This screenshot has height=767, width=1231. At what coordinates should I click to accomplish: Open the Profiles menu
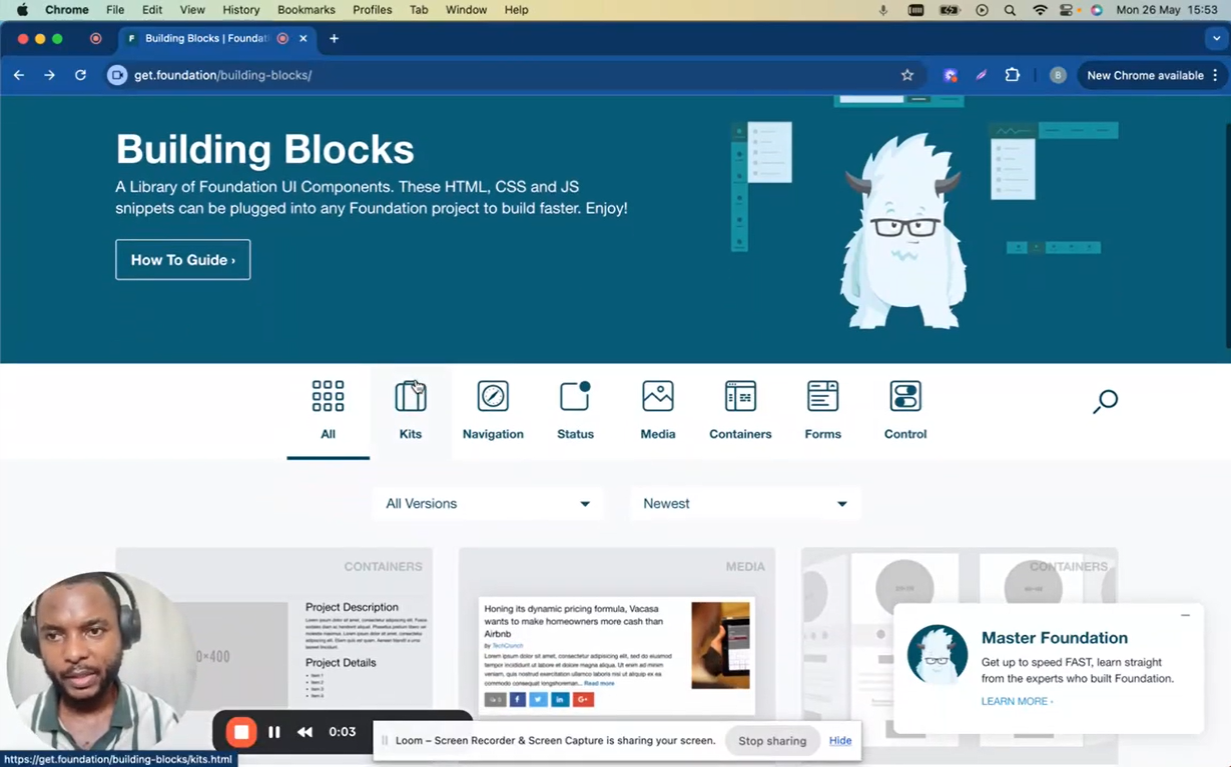pyautogui.click(x=372, y=10)
